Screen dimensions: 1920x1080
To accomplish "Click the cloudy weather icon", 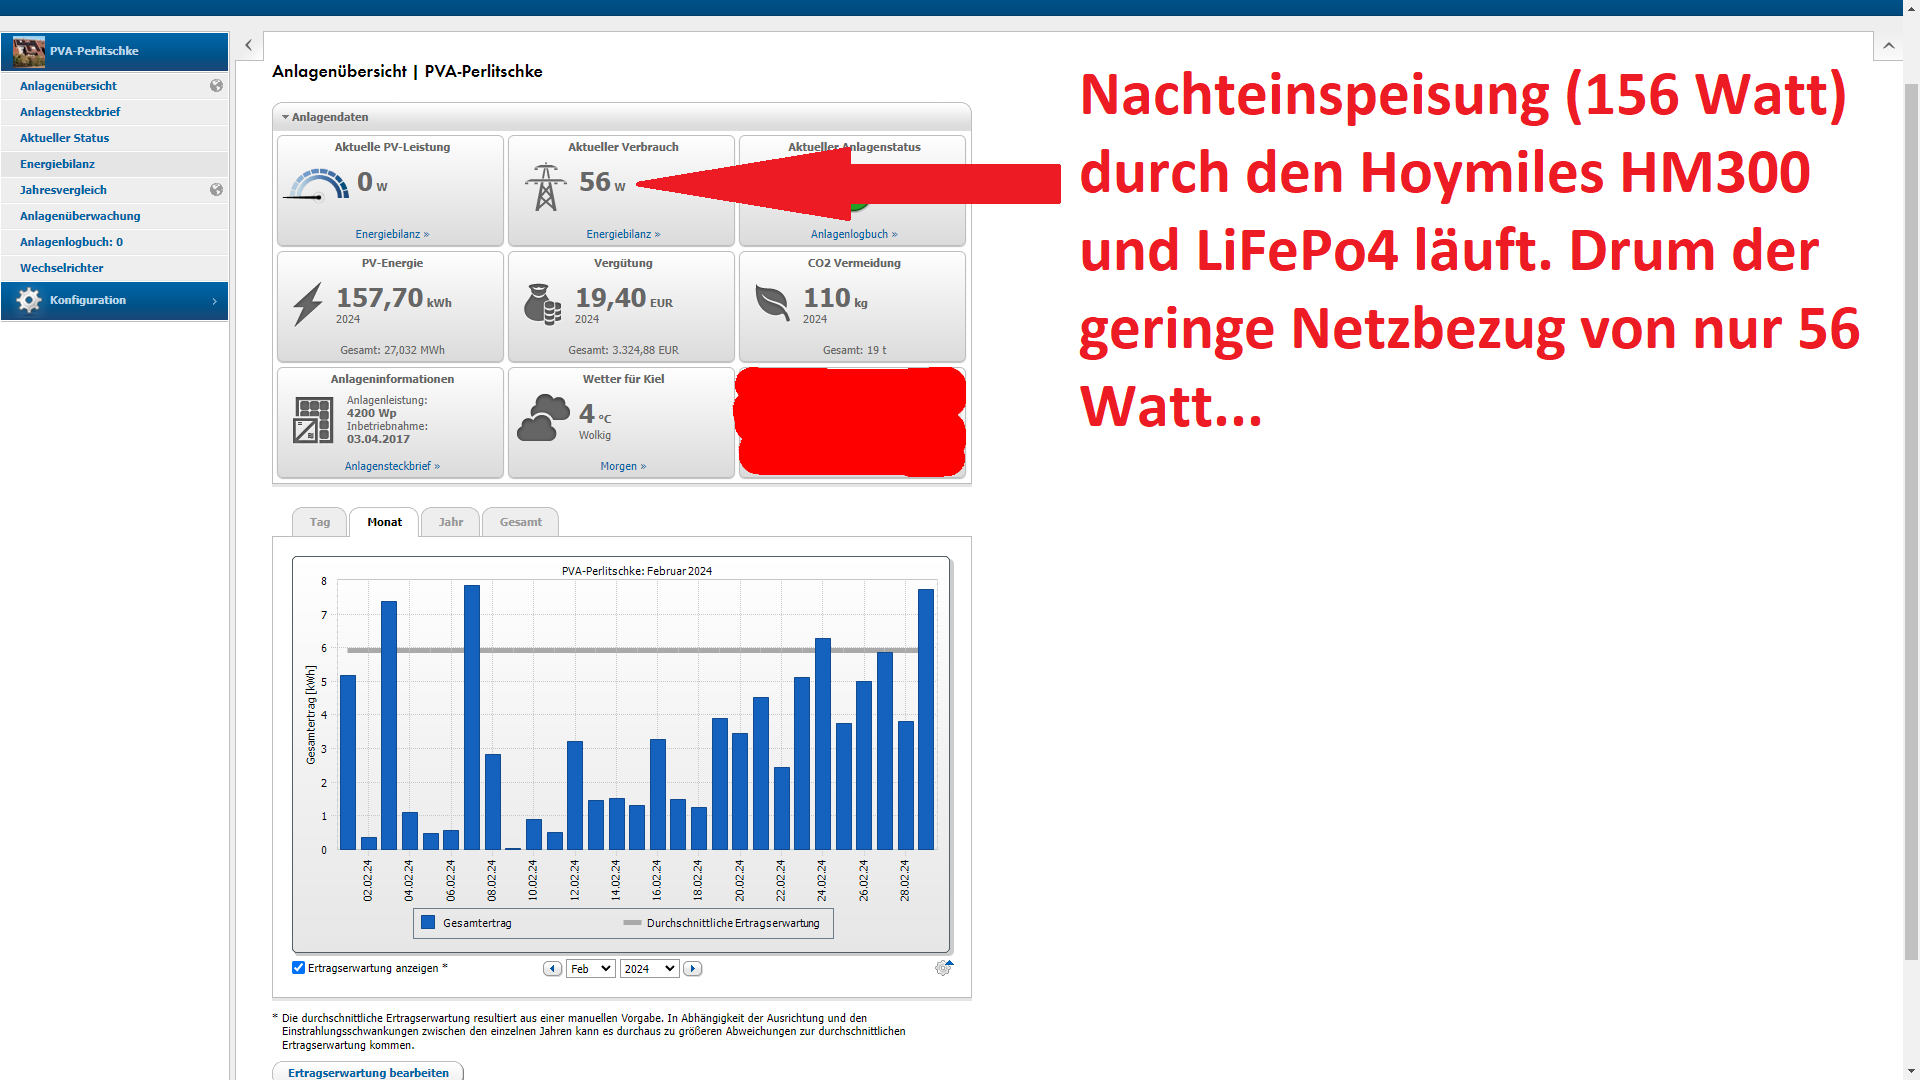I will (543, 418).
